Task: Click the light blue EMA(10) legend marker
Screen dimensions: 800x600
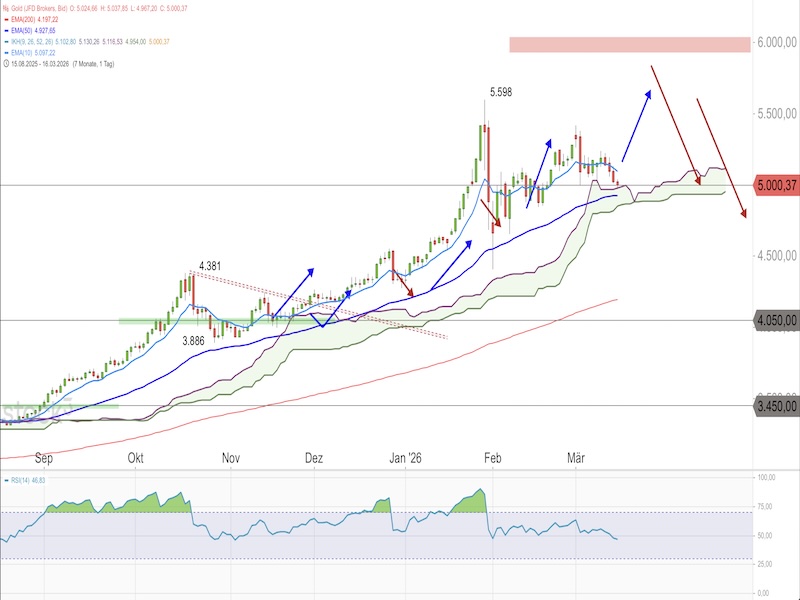Action: coord(6,52)
